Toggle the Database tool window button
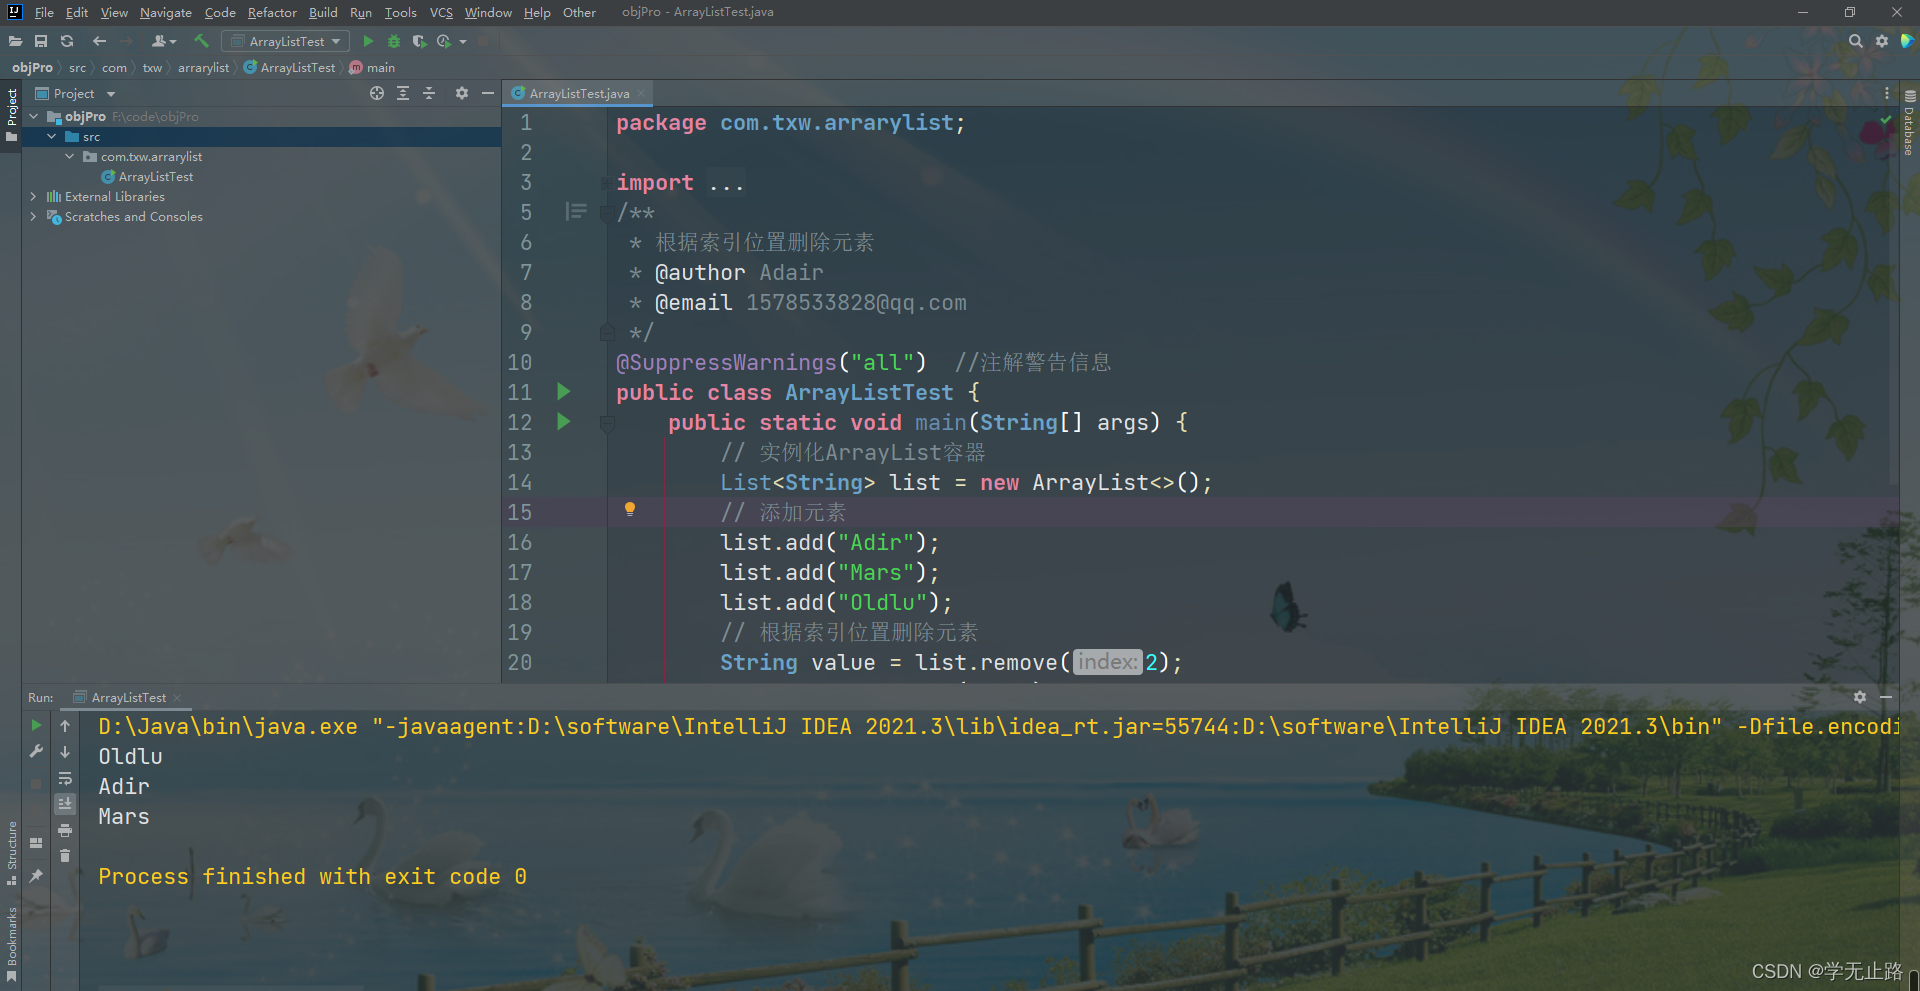 click(x=1909, y=124)
